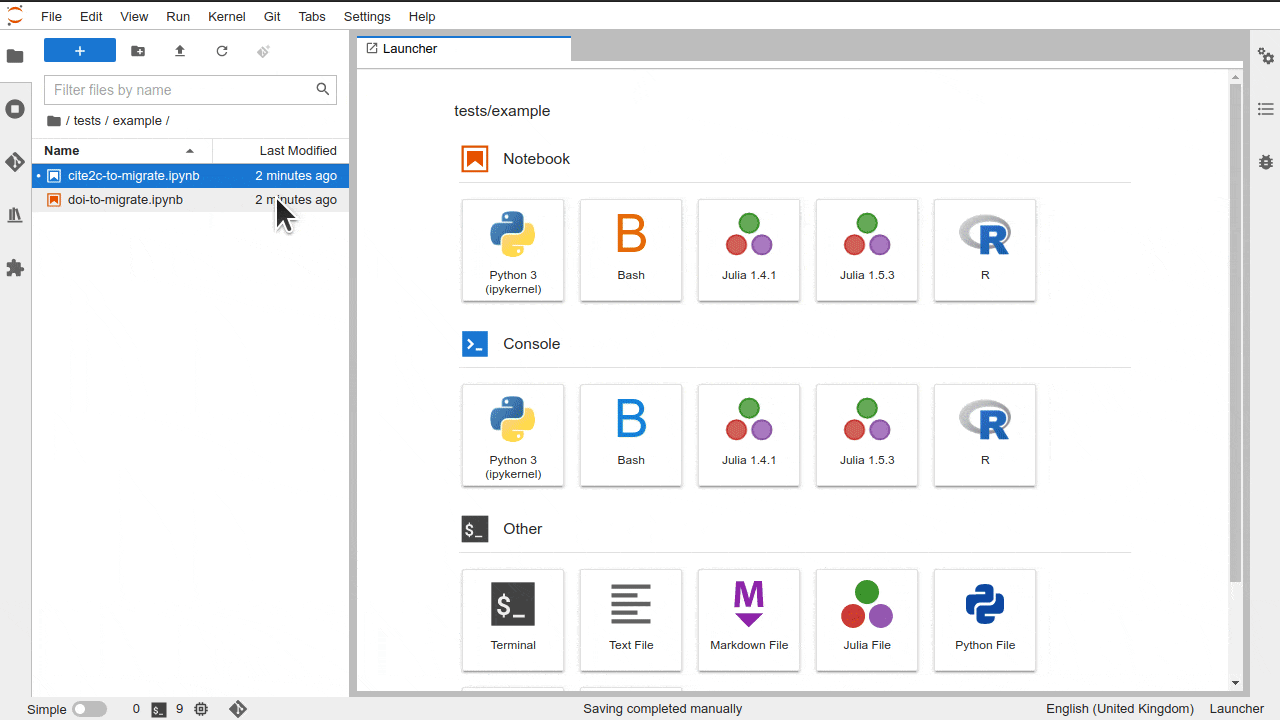Launch a Bash notebook
Image resolution: width=1280 pixels, height=720 pixels.
tap(631, 250)
